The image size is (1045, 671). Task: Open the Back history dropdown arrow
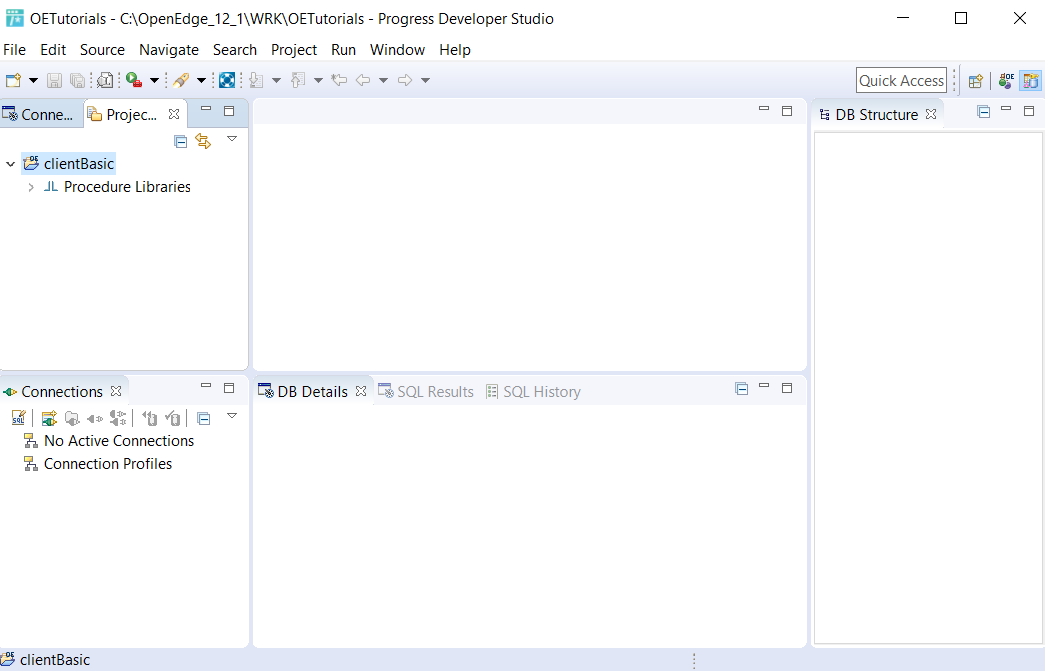coord(383,81)
